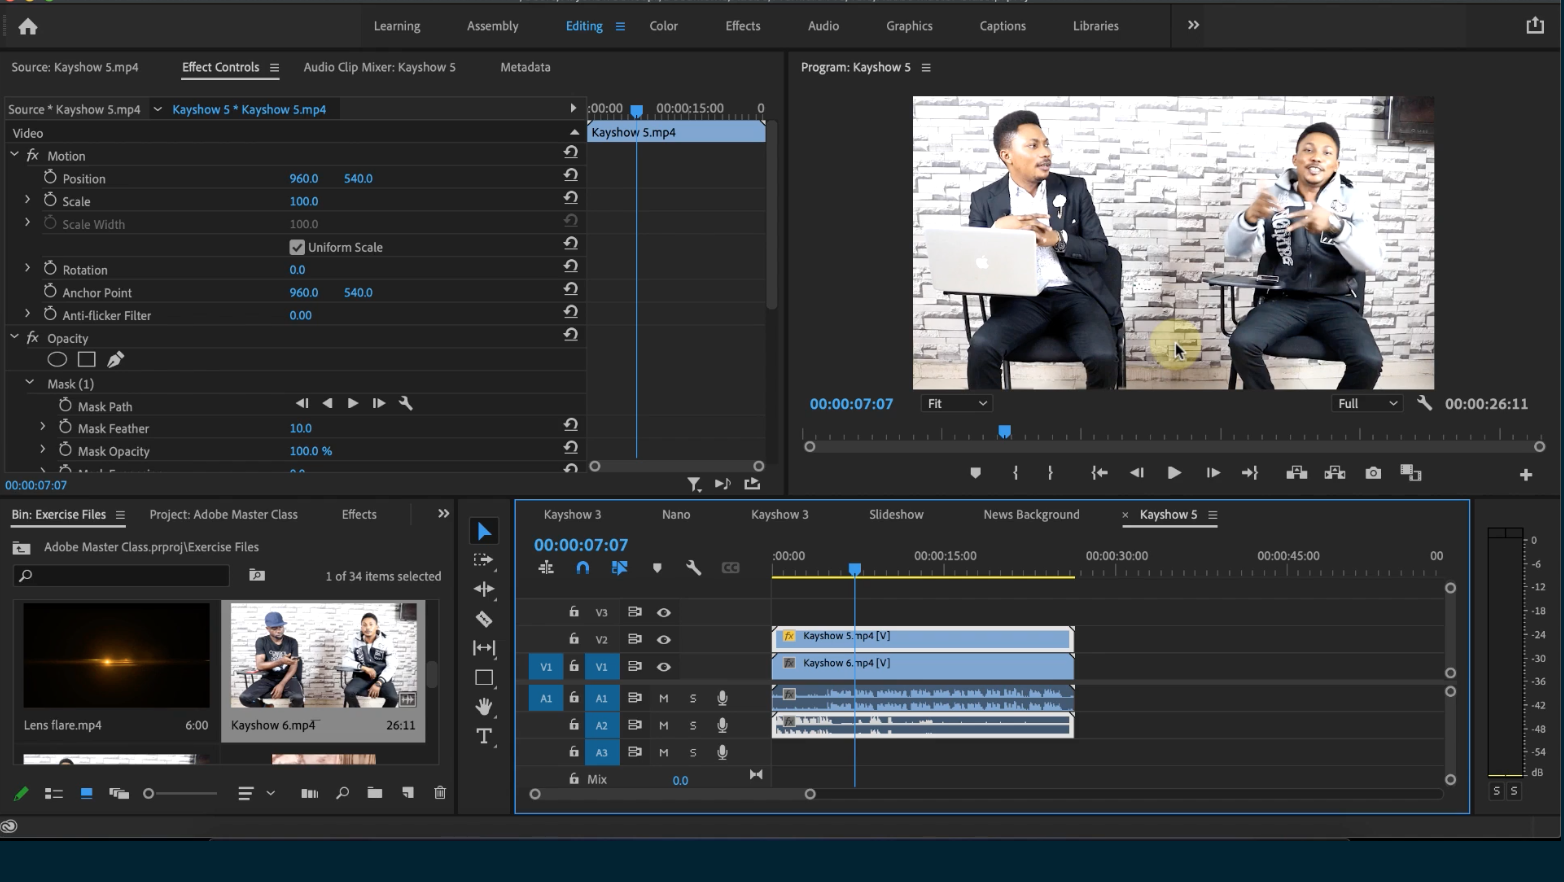Click the Lift button in Program monitor

(1297, 473)
